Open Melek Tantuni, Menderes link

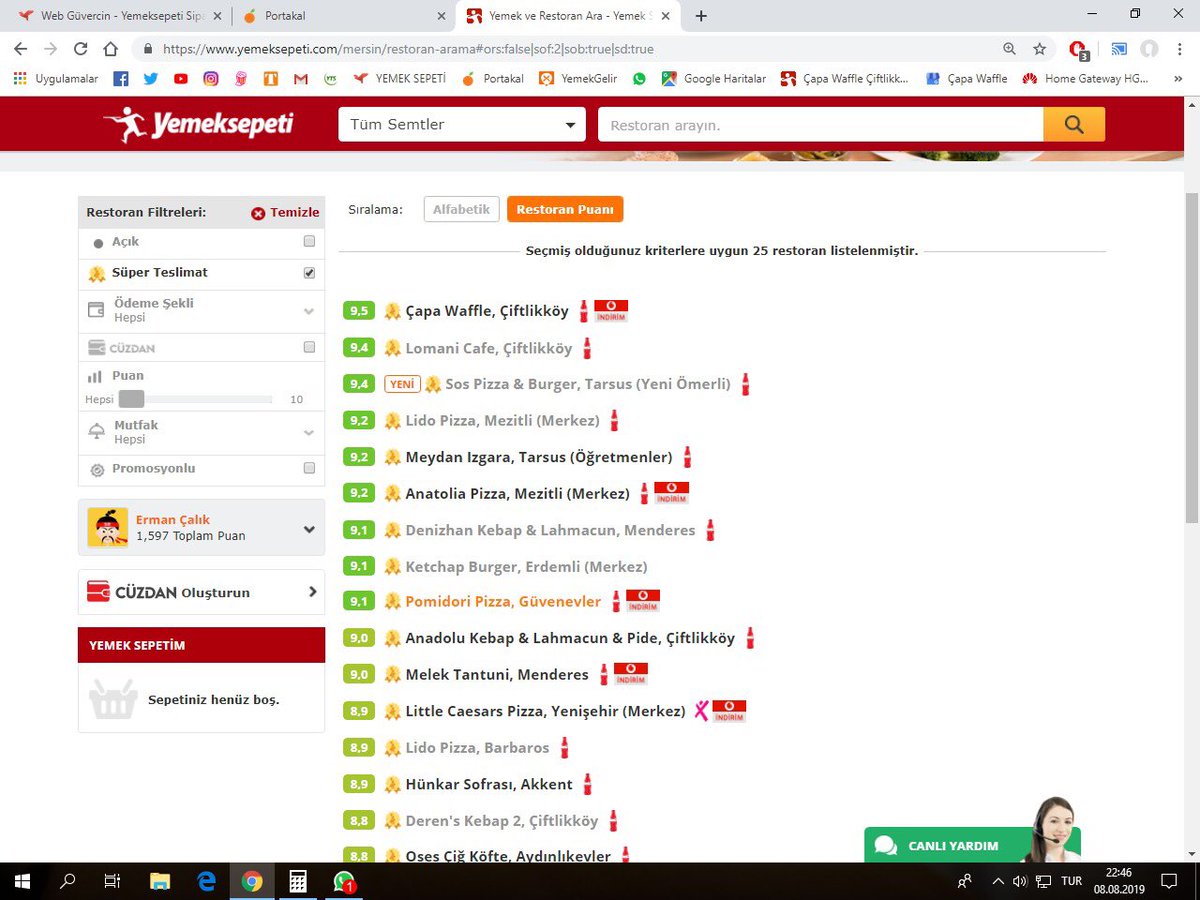pos(497,674)
